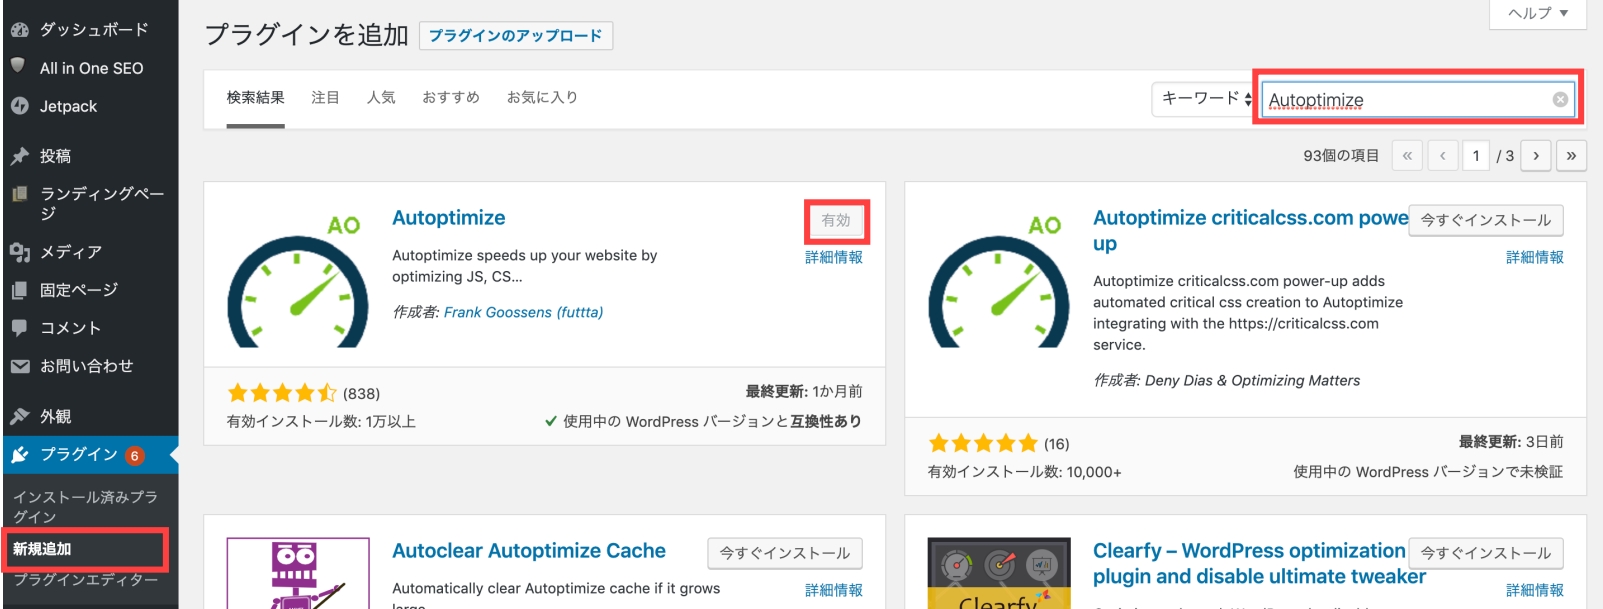Open 詳細情報 for Clearfy
Viewport: 1603px width, 609px height.
tap(1535, 591)
